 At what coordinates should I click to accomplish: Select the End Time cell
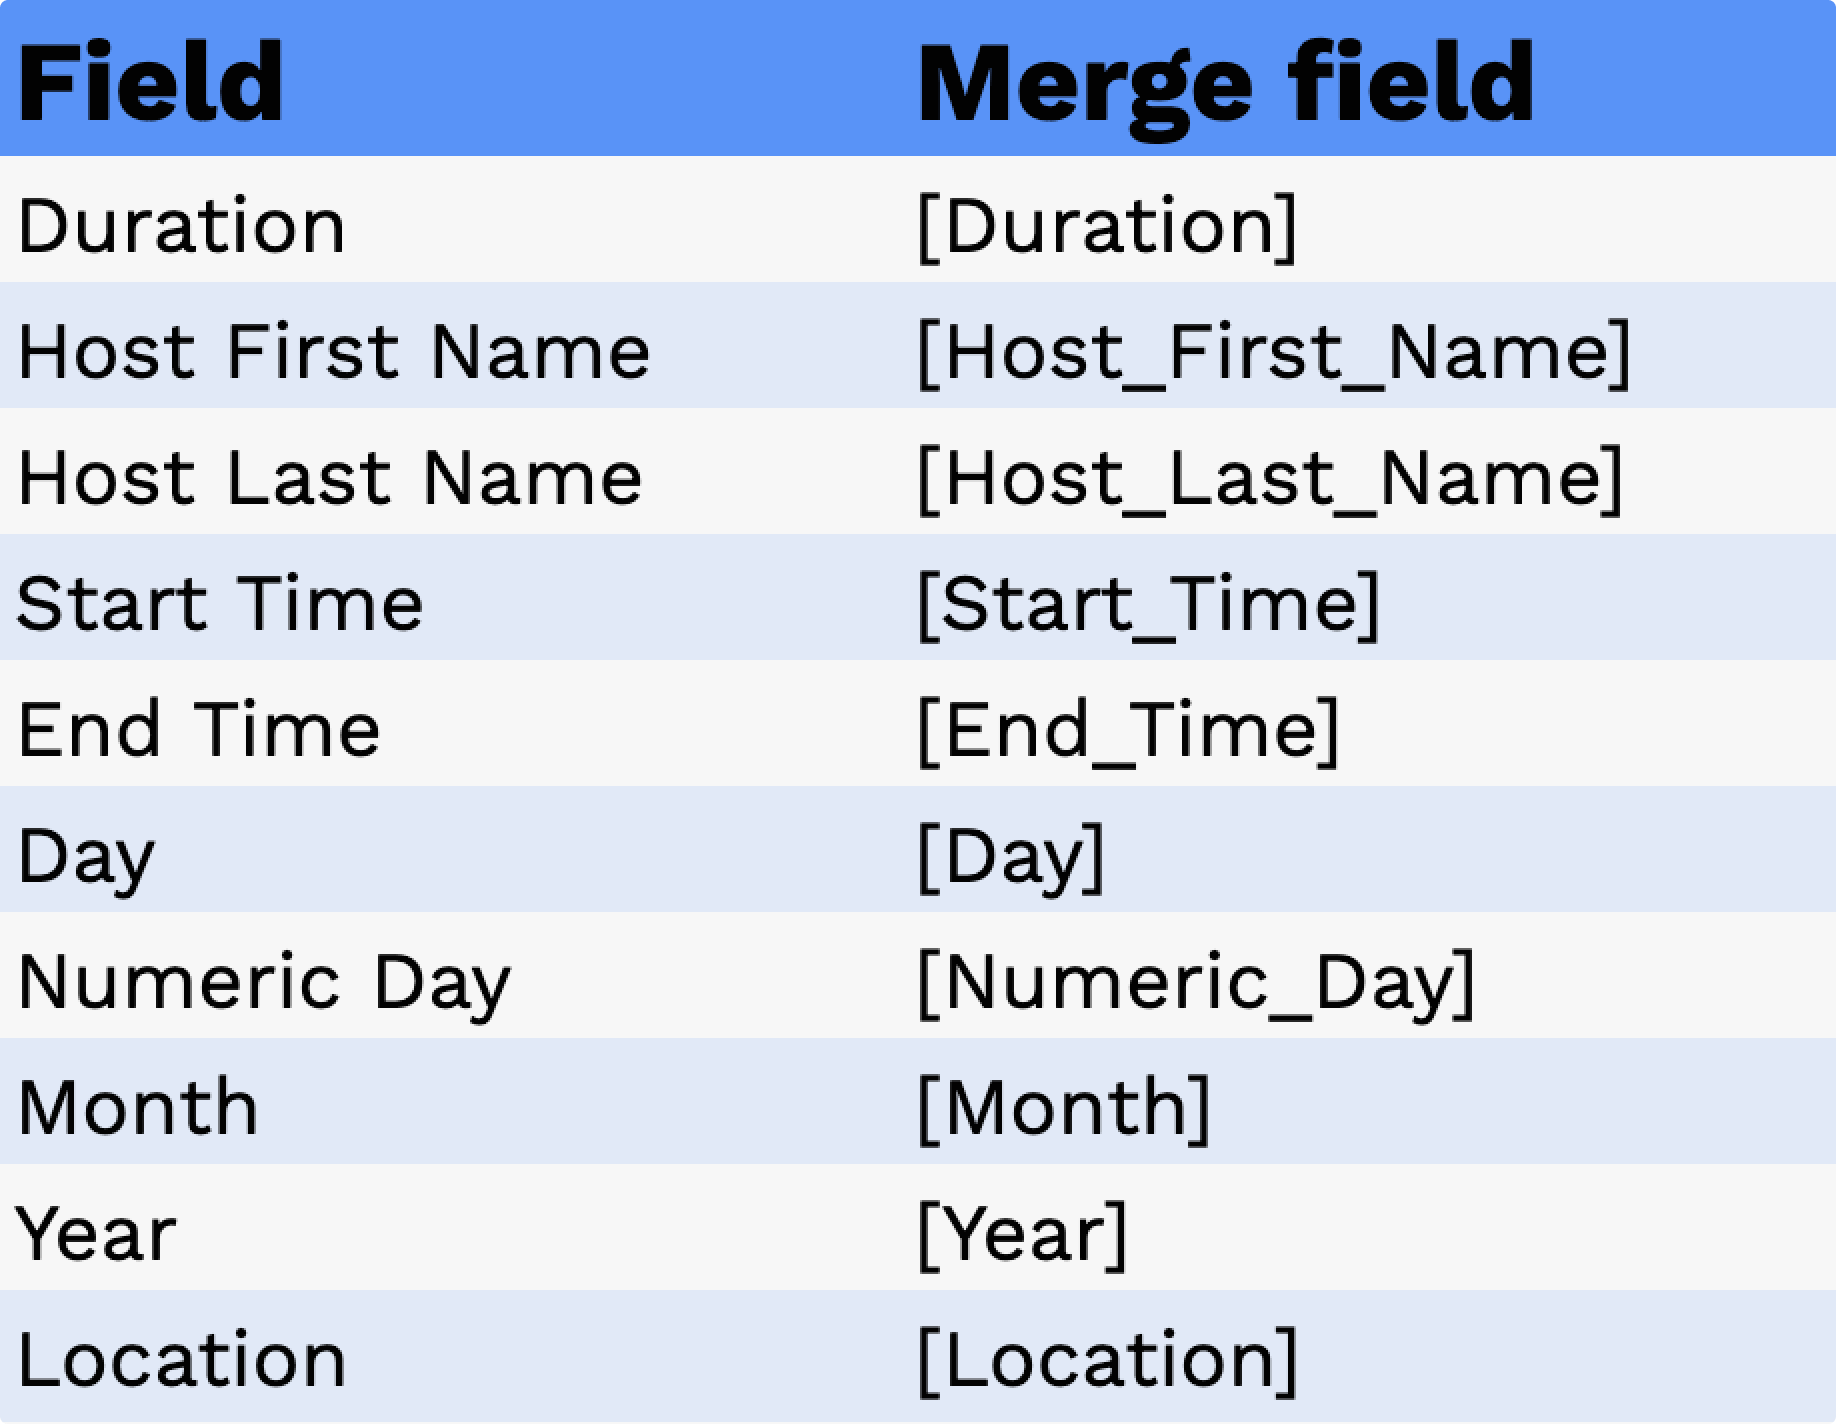199,730
